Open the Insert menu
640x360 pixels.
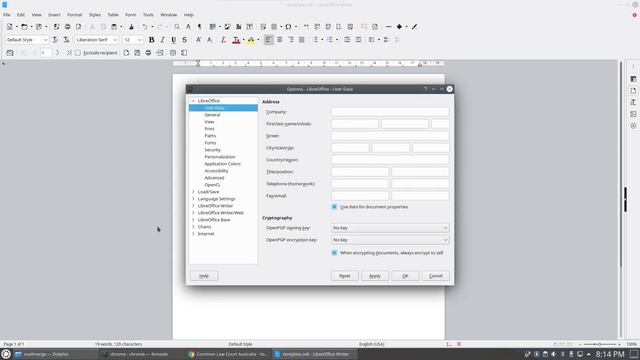click(54, 15)
